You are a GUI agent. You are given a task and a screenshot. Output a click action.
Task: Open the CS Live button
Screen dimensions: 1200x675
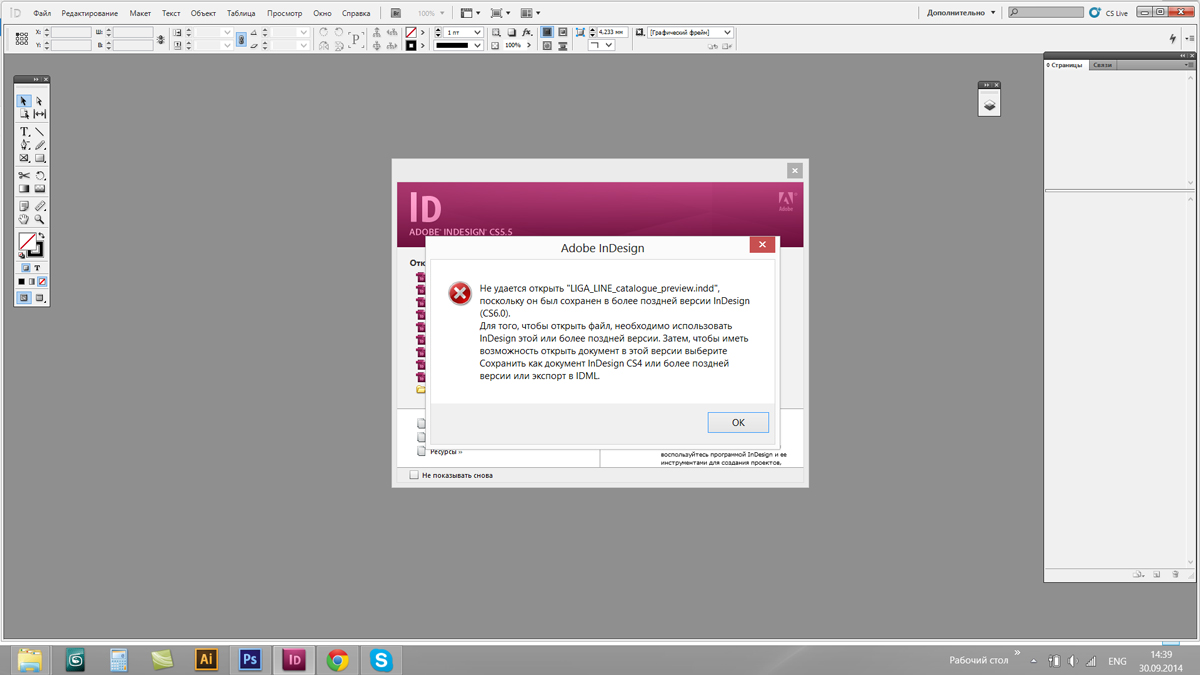pyautogui.click(x=1108, y=13)
